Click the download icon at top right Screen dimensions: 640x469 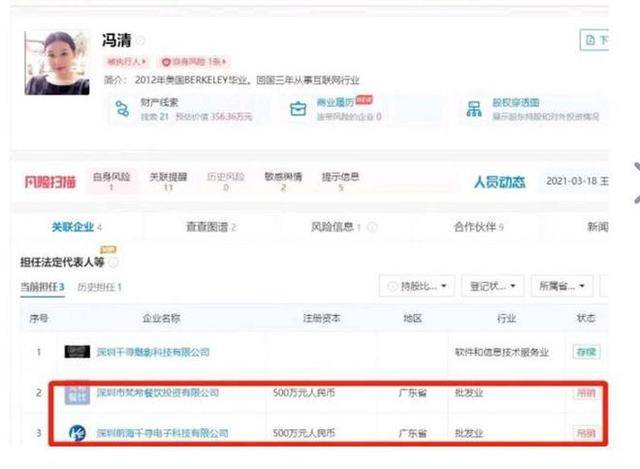click(x=592, y=40)
